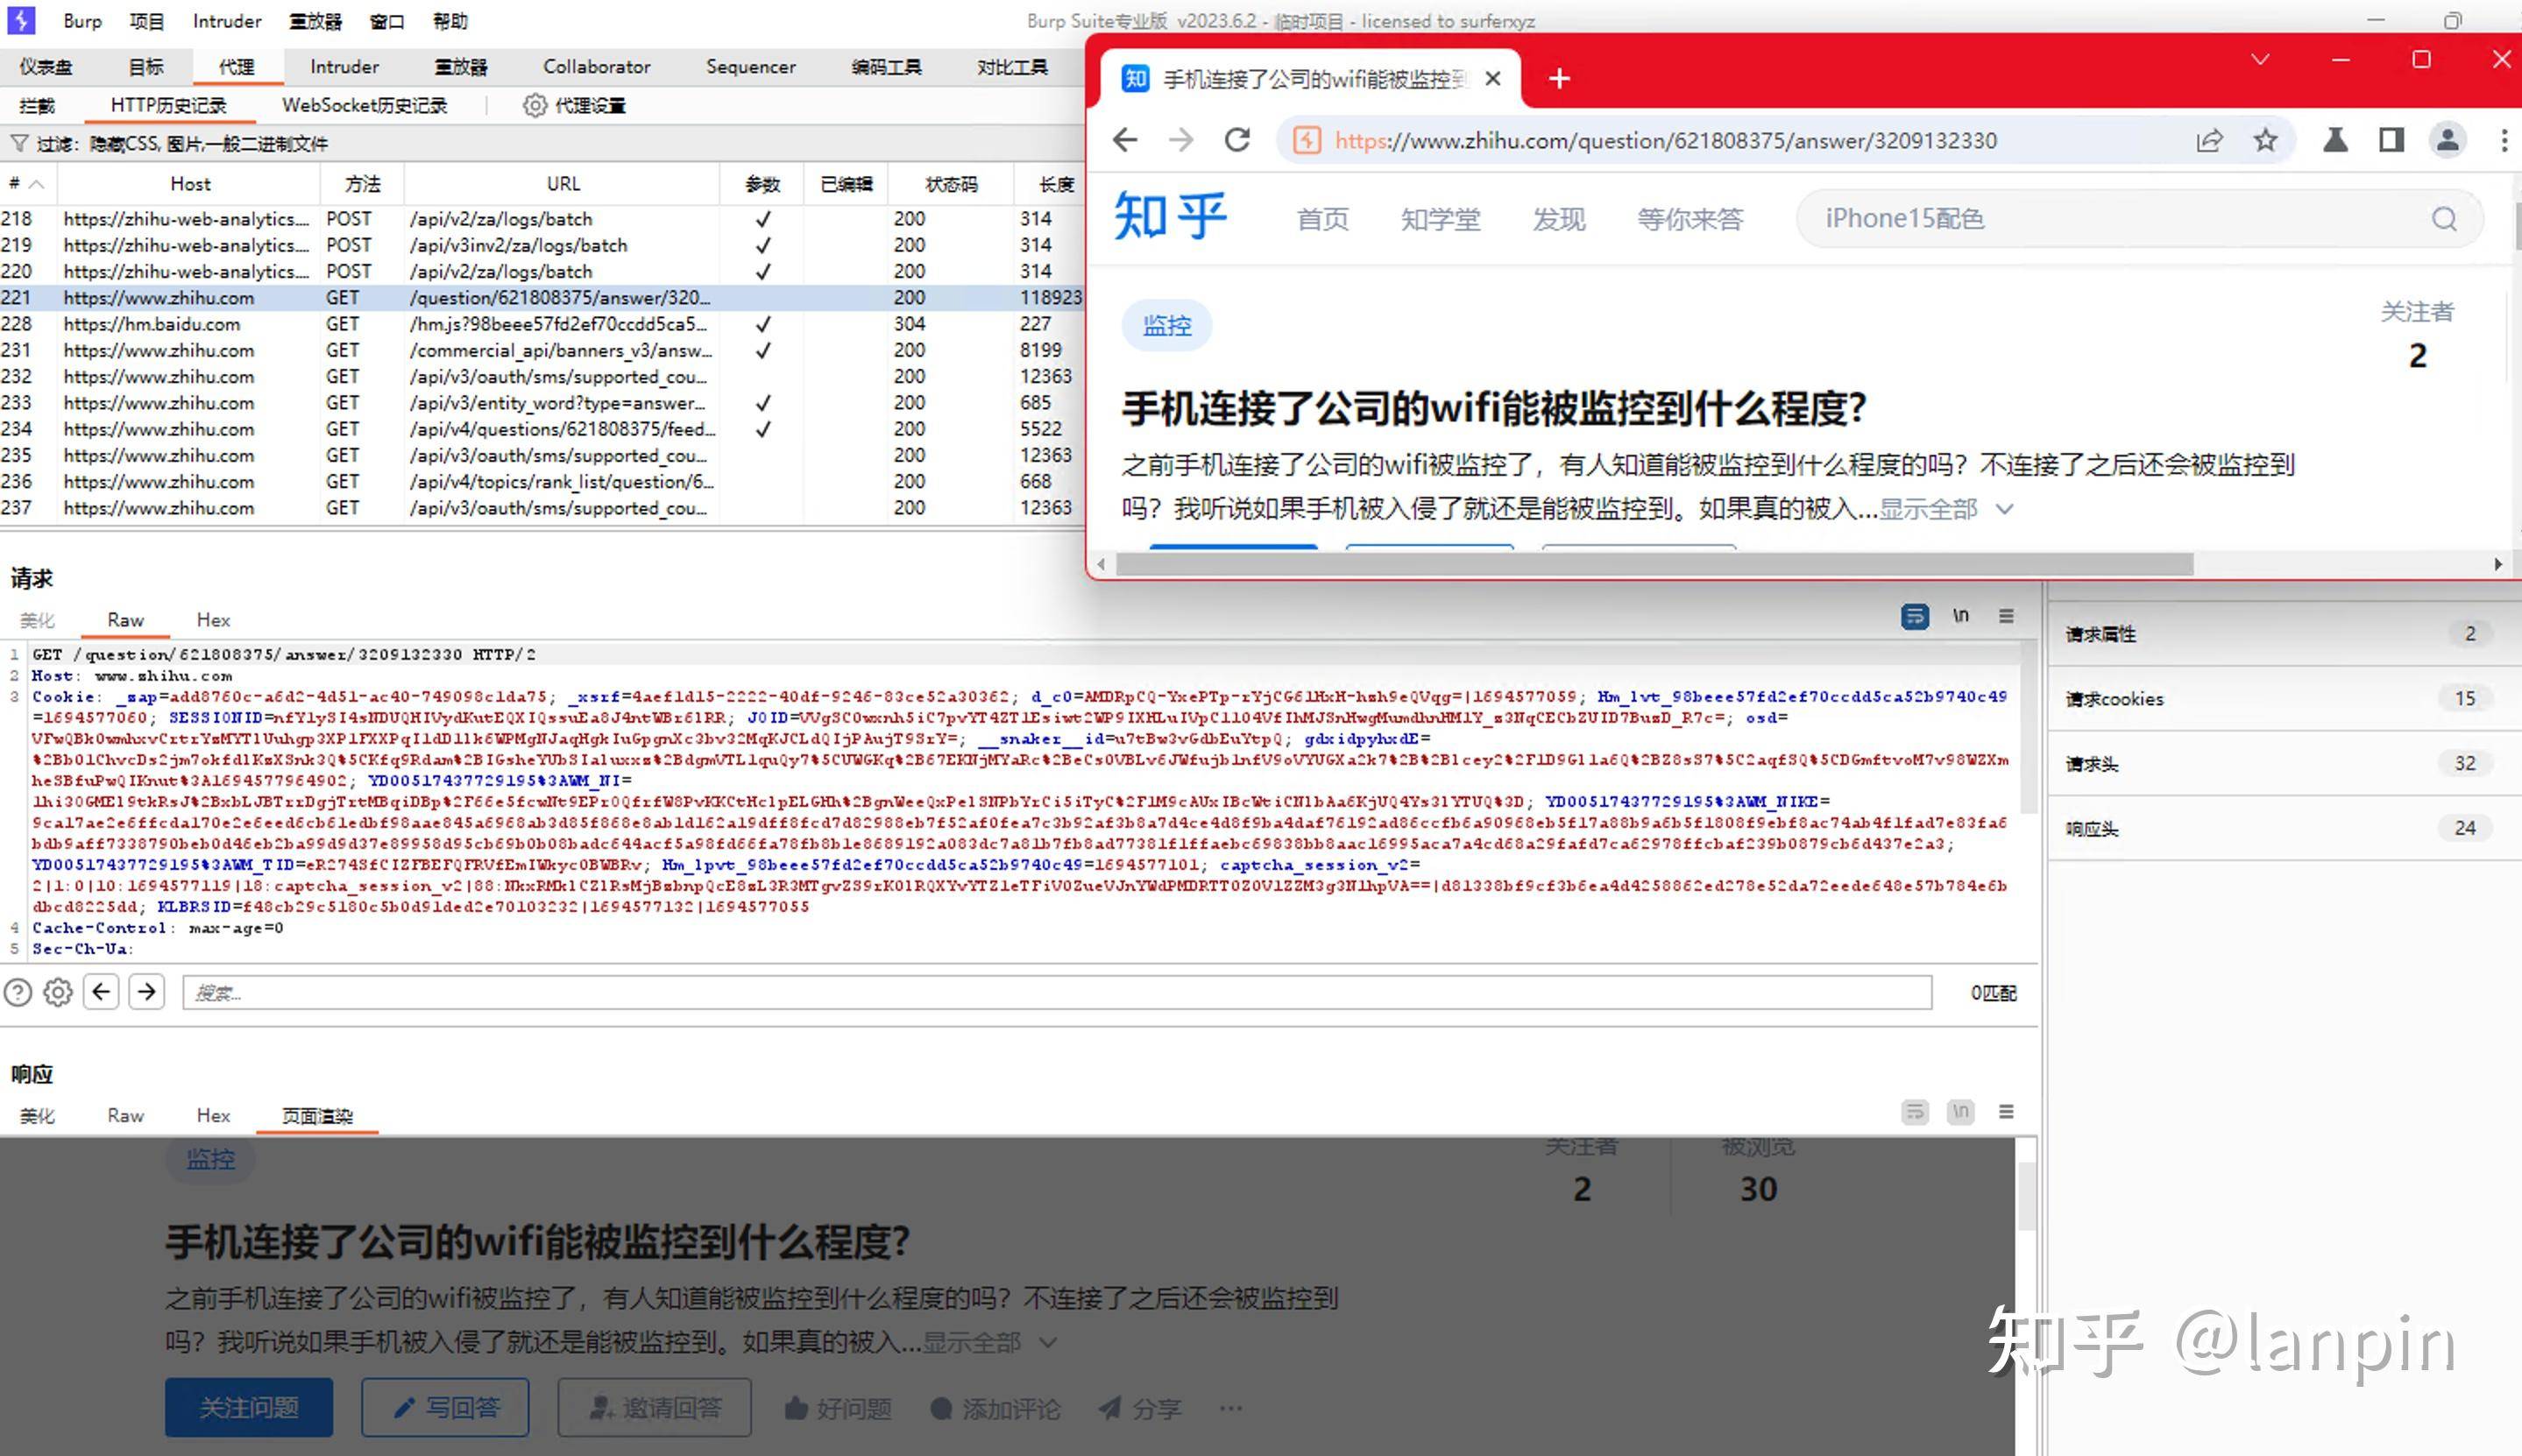This screenshot has height=1456, width=2522.
Task: Open browser three-dot menu
Action: tap(2504, 140)
